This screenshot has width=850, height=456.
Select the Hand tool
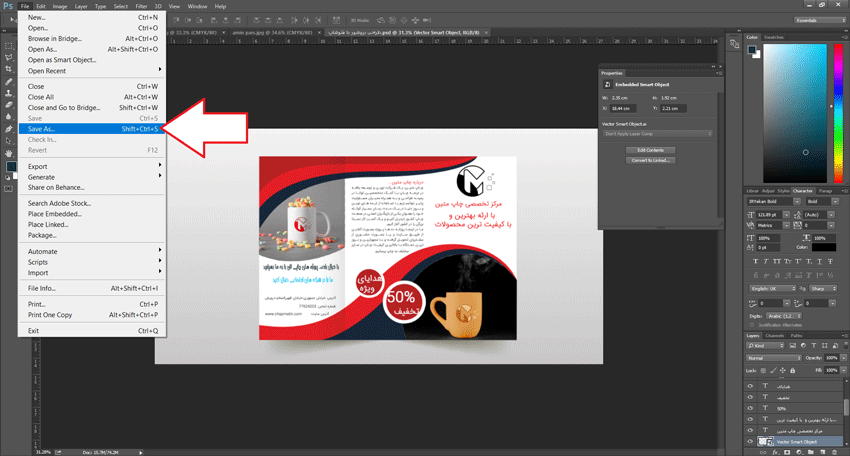pyautogui.click(x=8, y=153)
